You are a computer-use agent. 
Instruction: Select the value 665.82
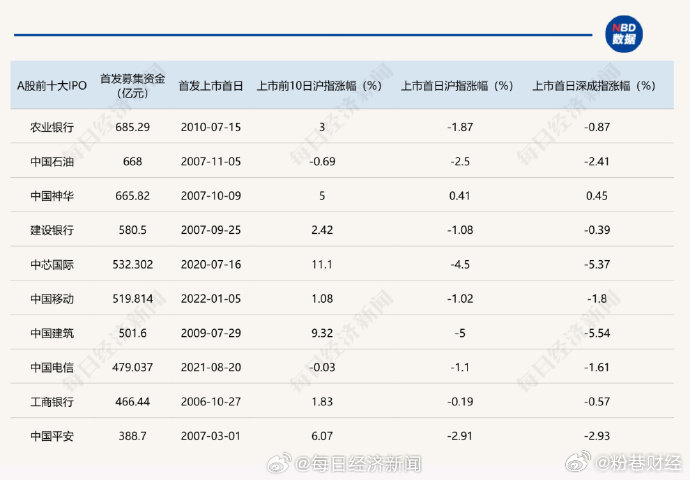point(132,196)
